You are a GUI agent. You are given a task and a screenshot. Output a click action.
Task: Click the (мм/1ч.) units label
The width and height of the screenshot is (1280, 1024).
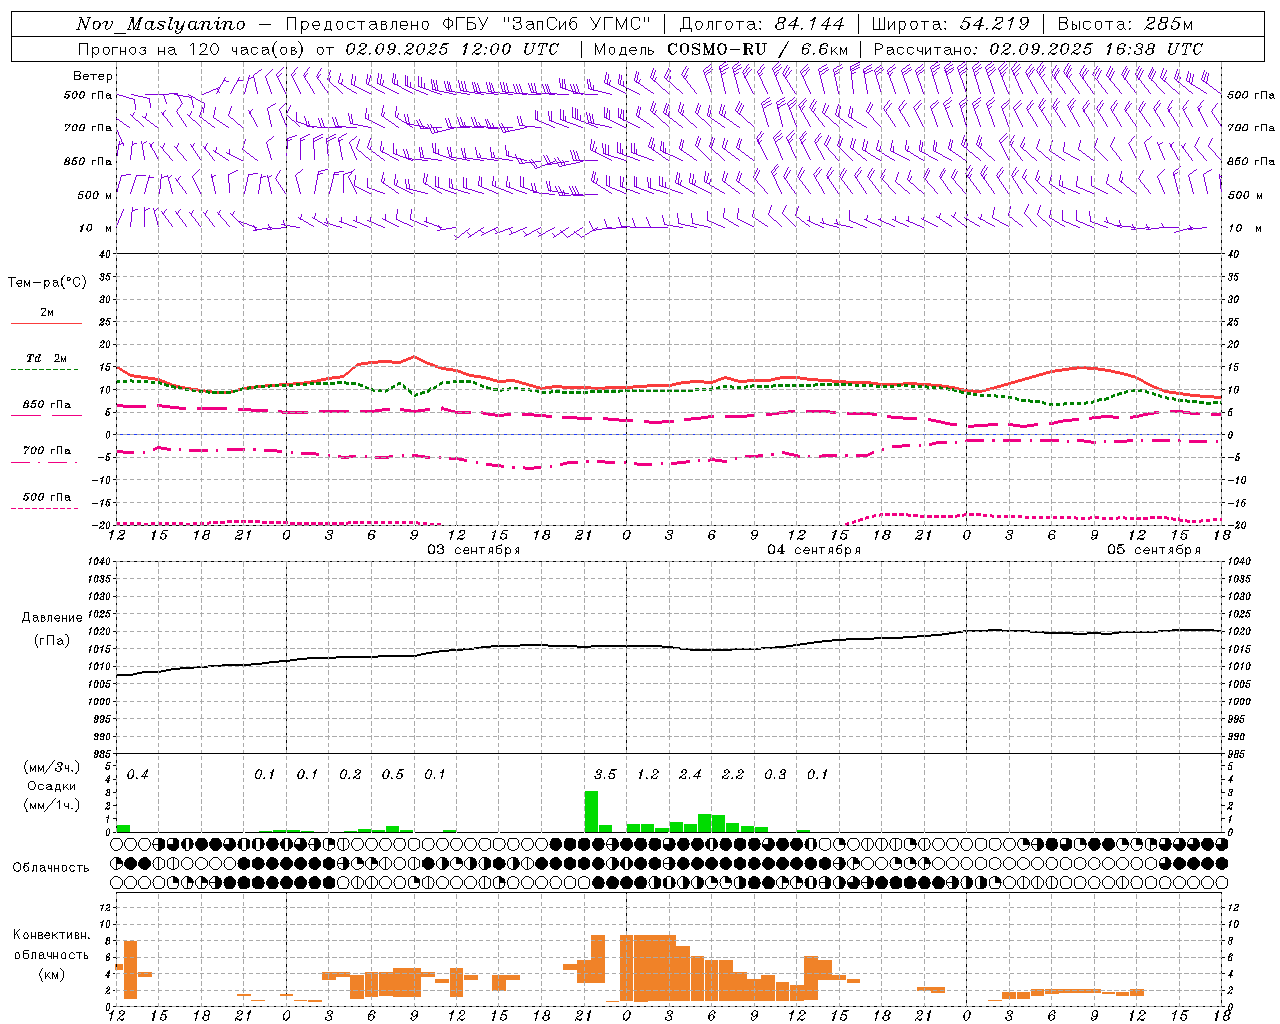point(51,804)
